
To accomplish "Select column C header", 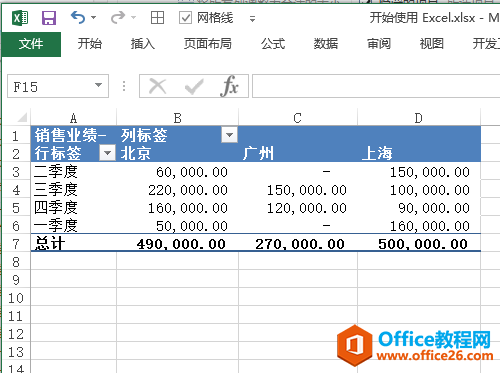I will [297, 118].
